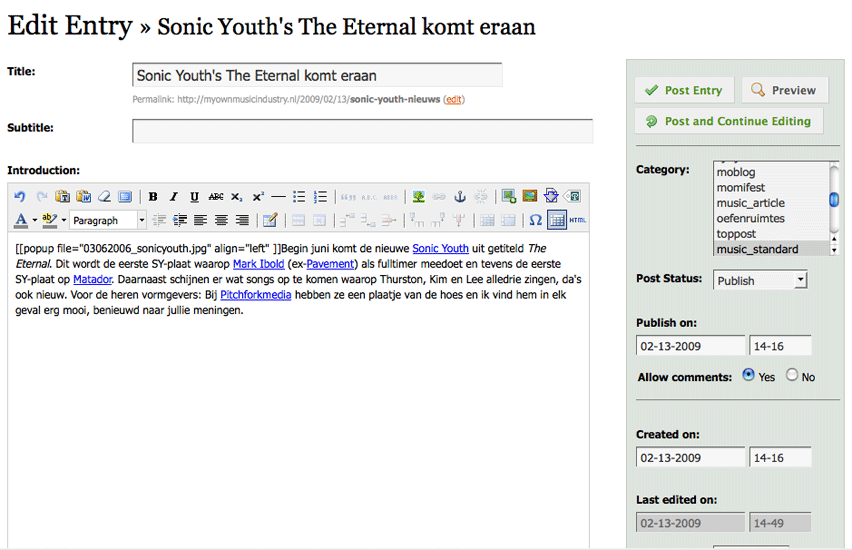Viewport: 852px width, 550px height.
Task: Click the Redo arrow icon
Action: (x=42, y=196)
